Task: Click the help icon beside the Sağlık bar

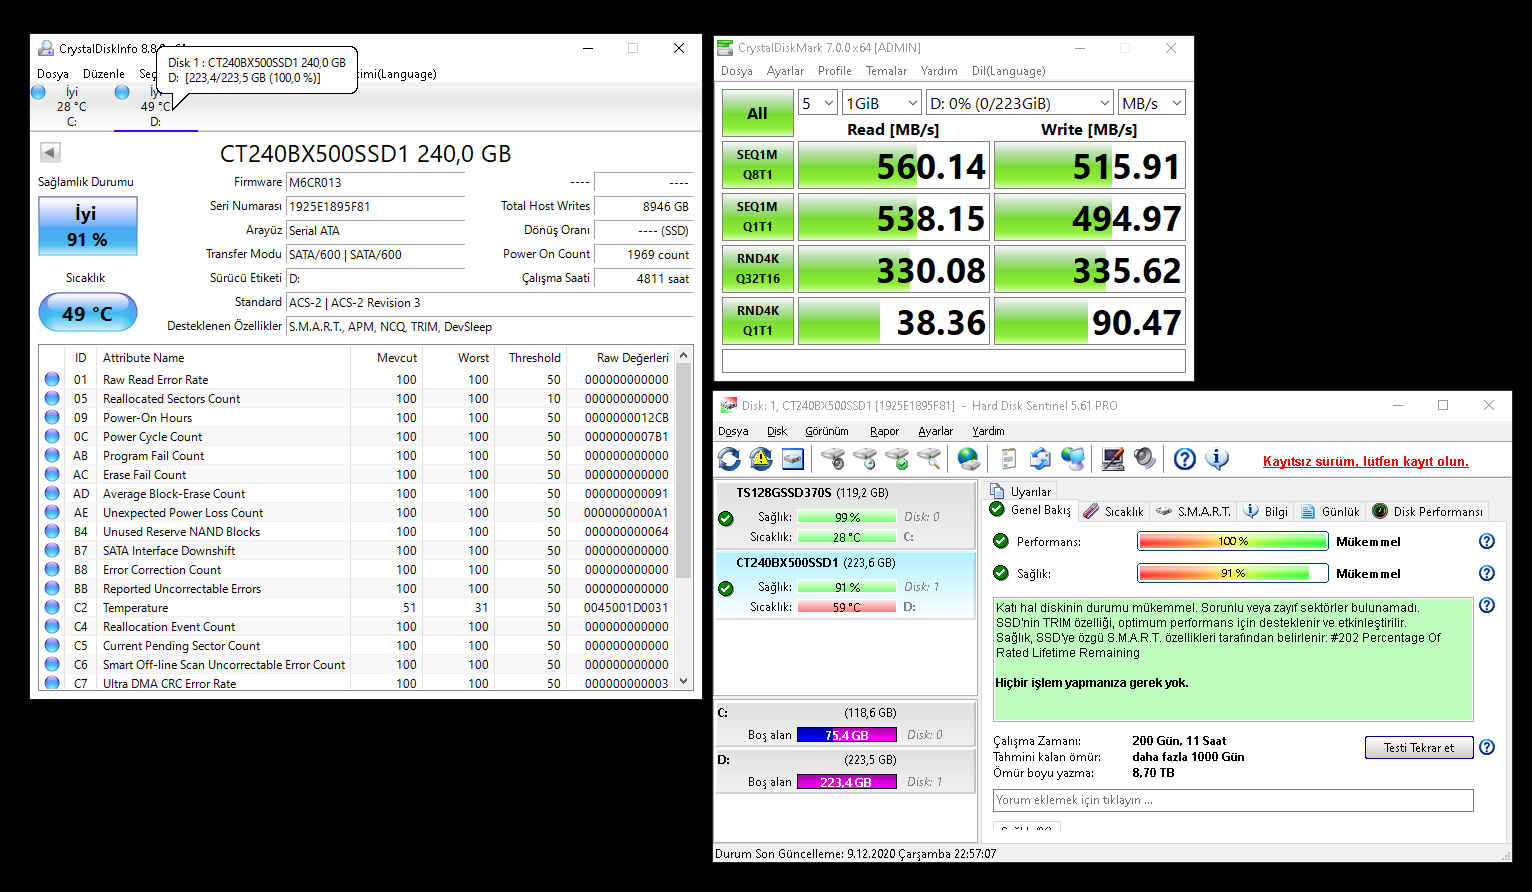Action: click(1487, 573)
